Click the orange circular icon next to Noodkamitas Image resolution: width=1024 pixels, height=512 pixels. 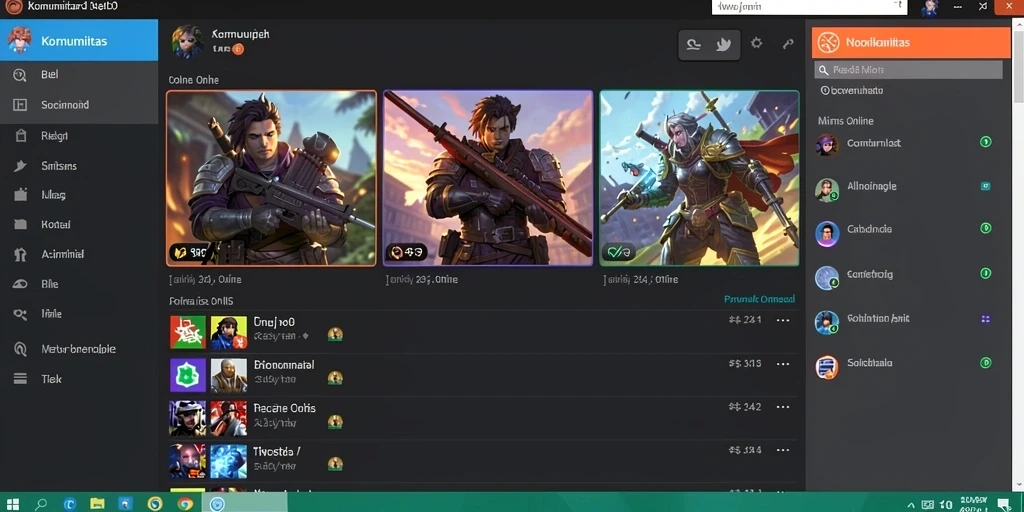coord(828,42)
